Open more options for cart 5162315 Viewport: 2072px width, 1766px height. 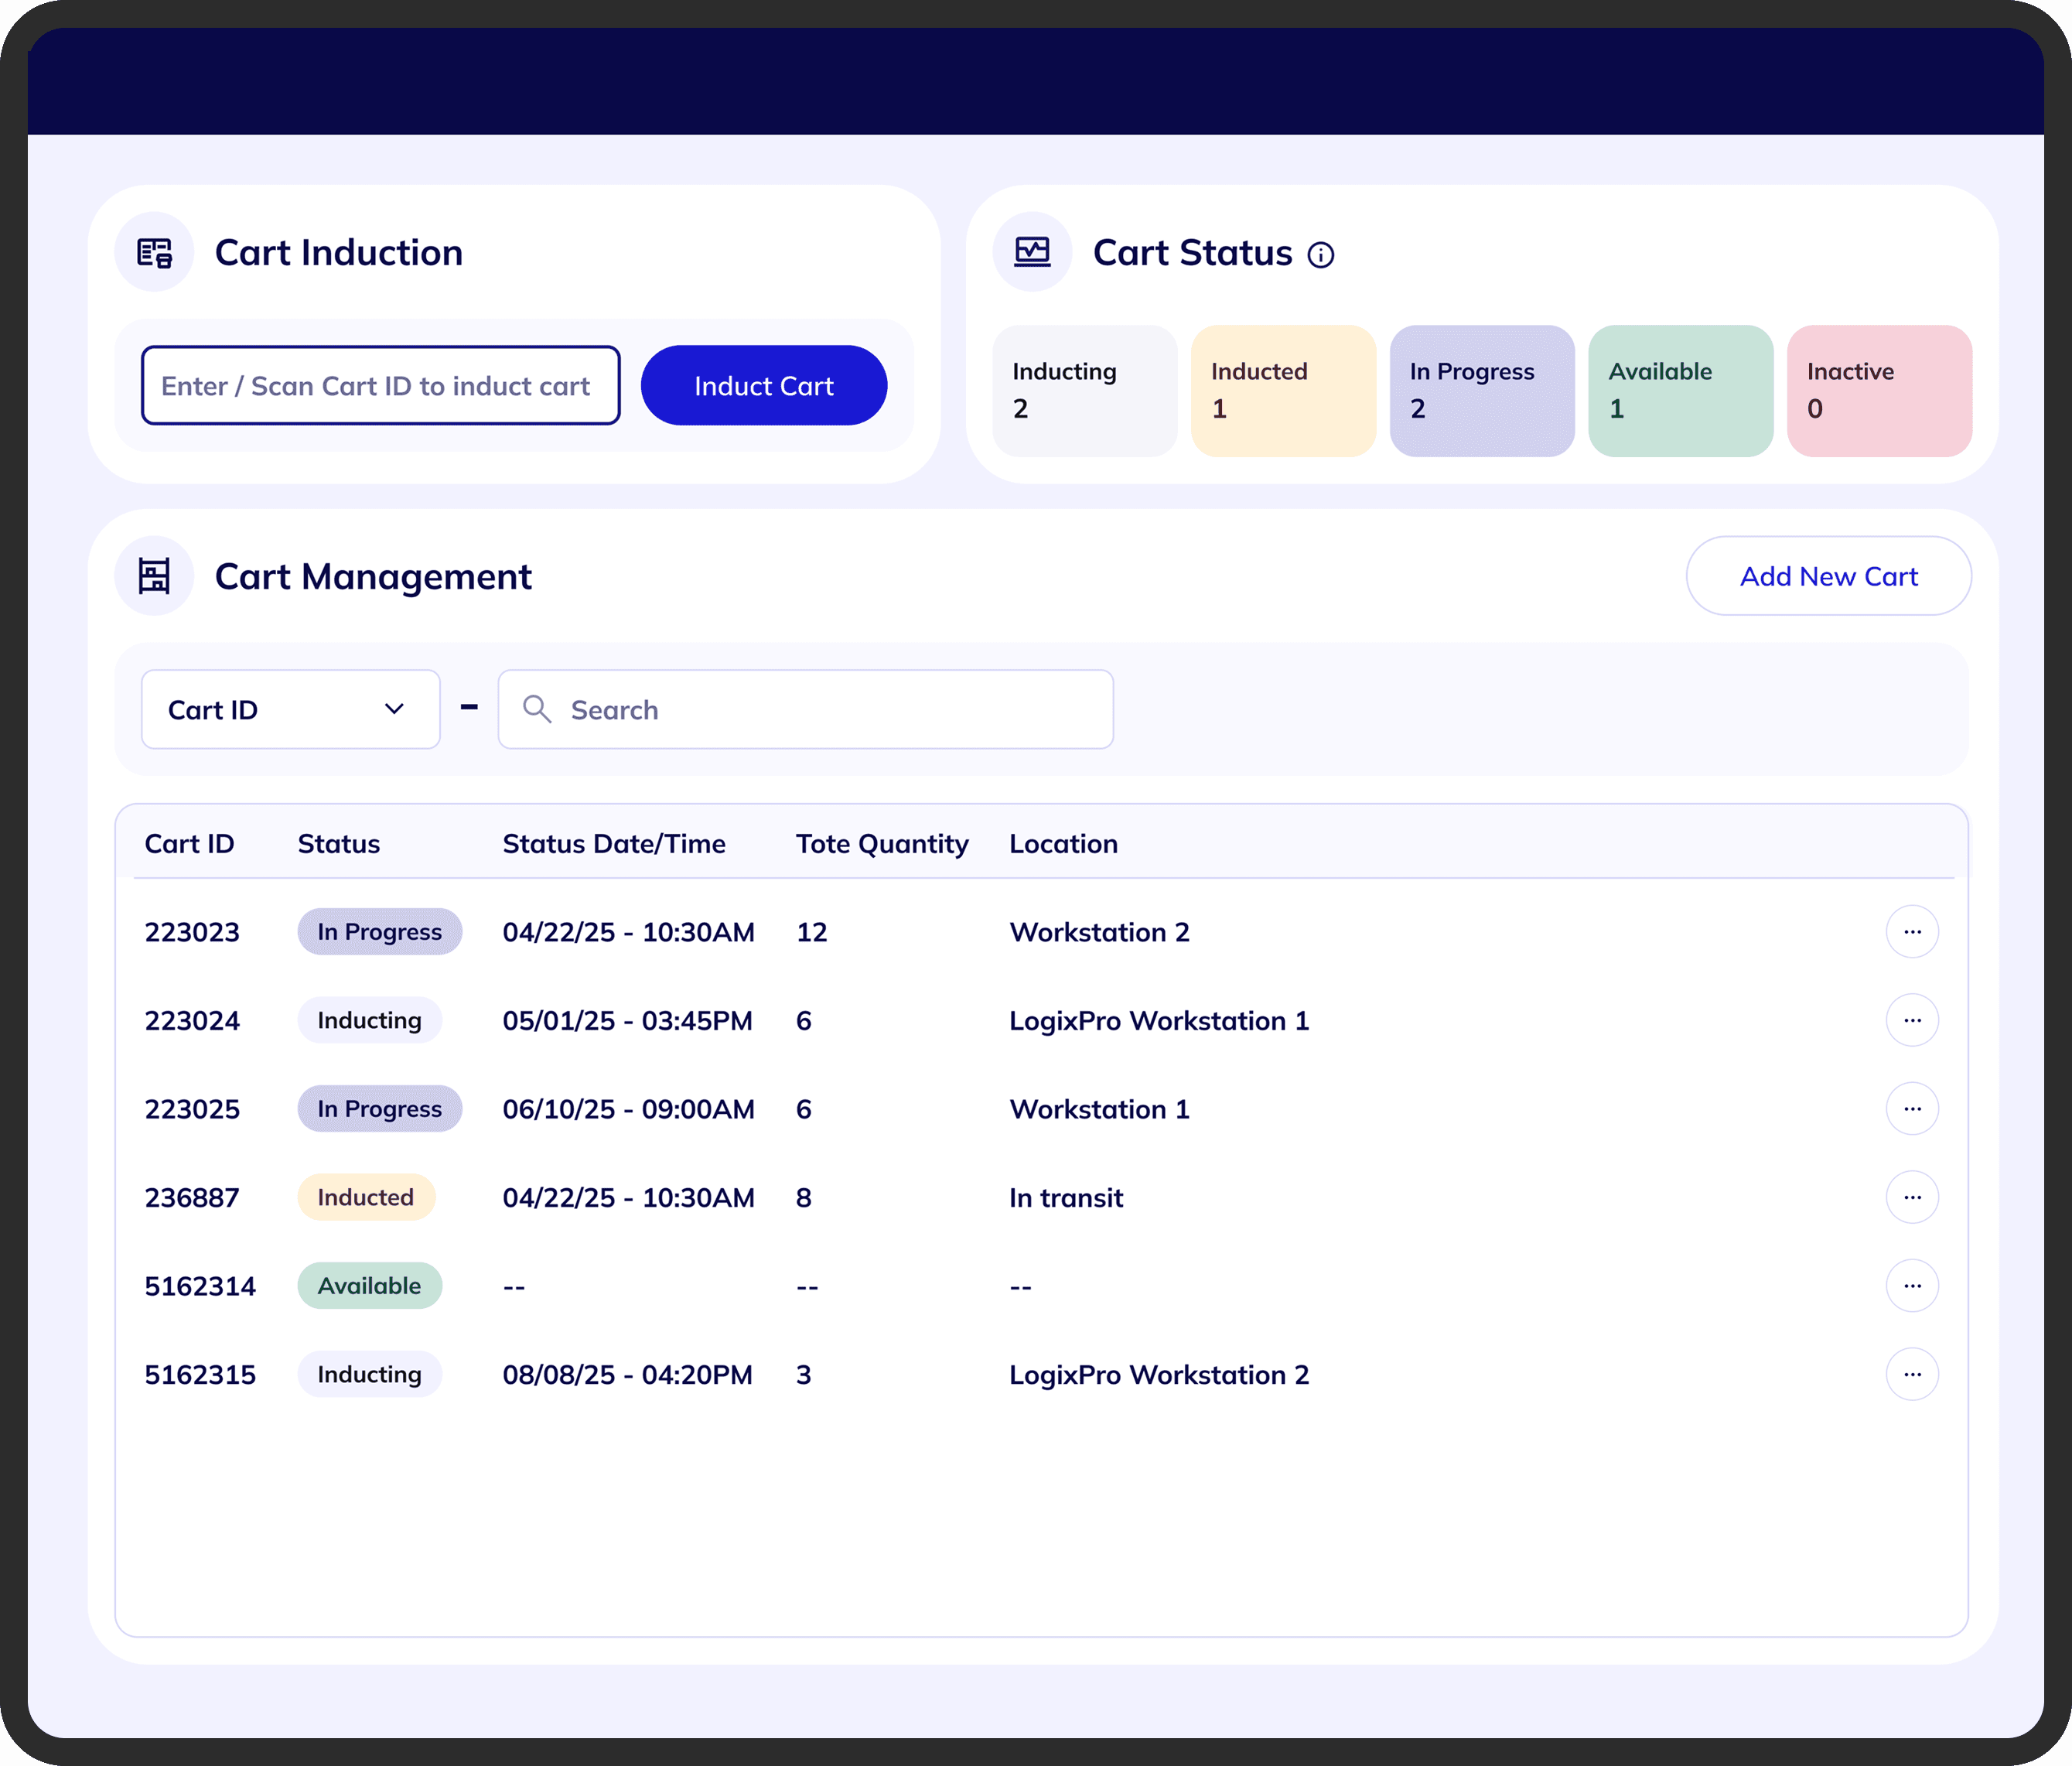1912,1374
